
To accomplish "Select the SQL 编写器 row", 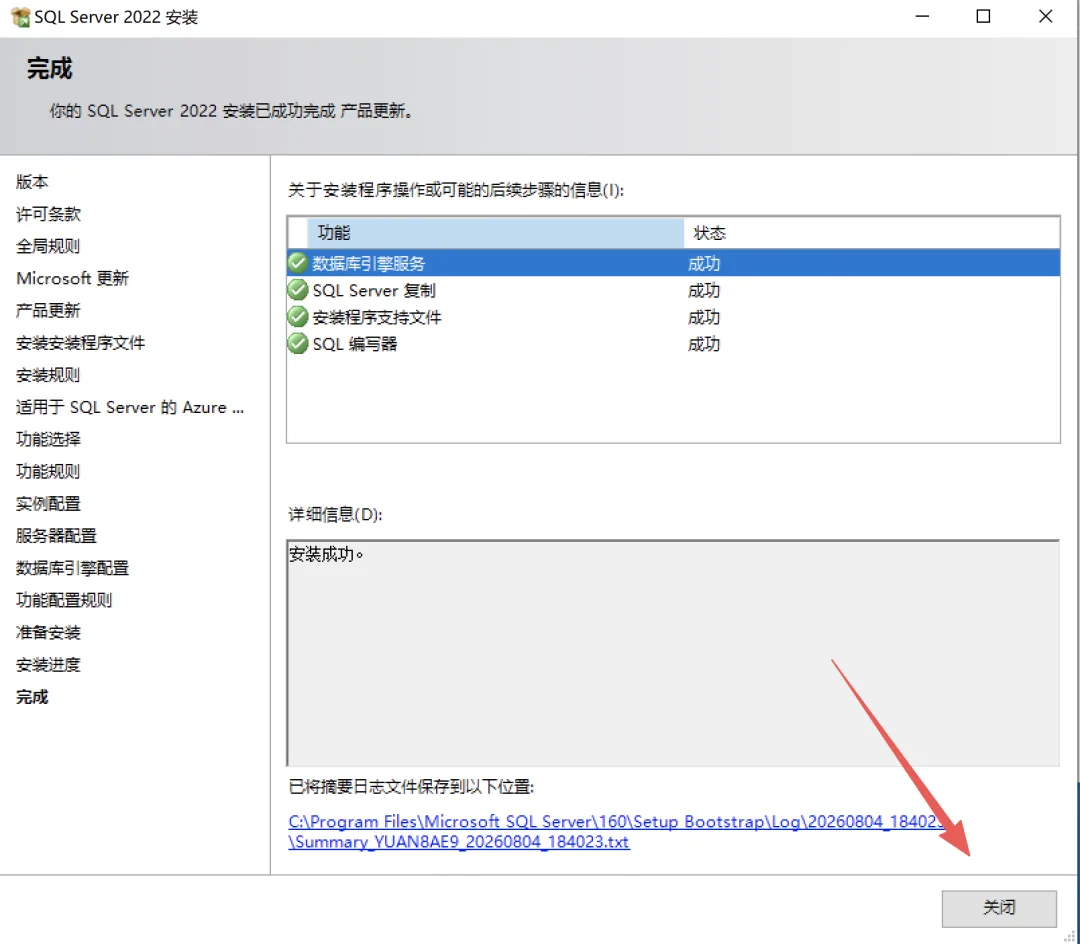I will tap(673, 344).
